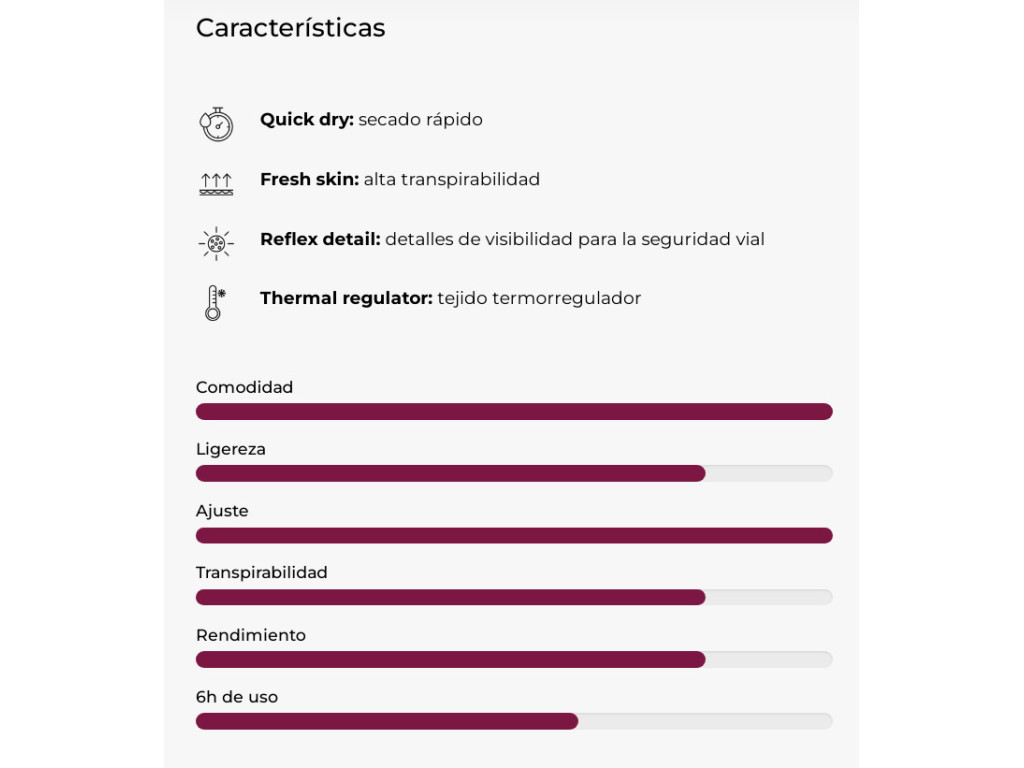Click the Rendimiento label
The height and width of the screenshot is (768, 1024).
251,635
